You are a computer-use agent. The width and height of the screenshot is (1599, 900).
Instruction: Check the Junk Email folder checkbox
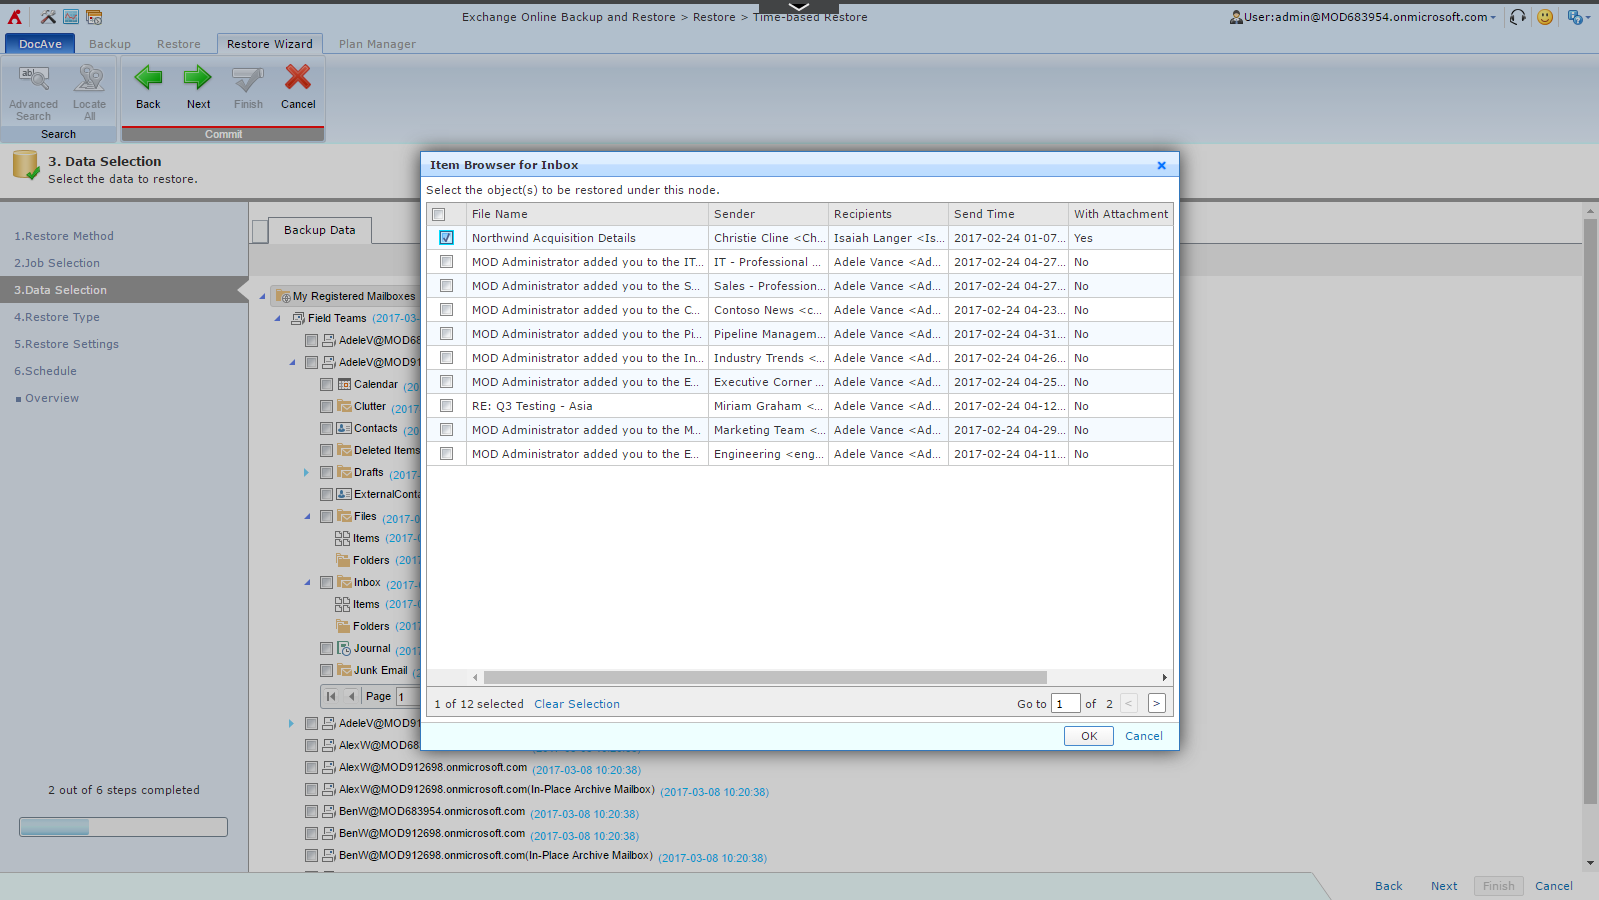click(326, 670)
